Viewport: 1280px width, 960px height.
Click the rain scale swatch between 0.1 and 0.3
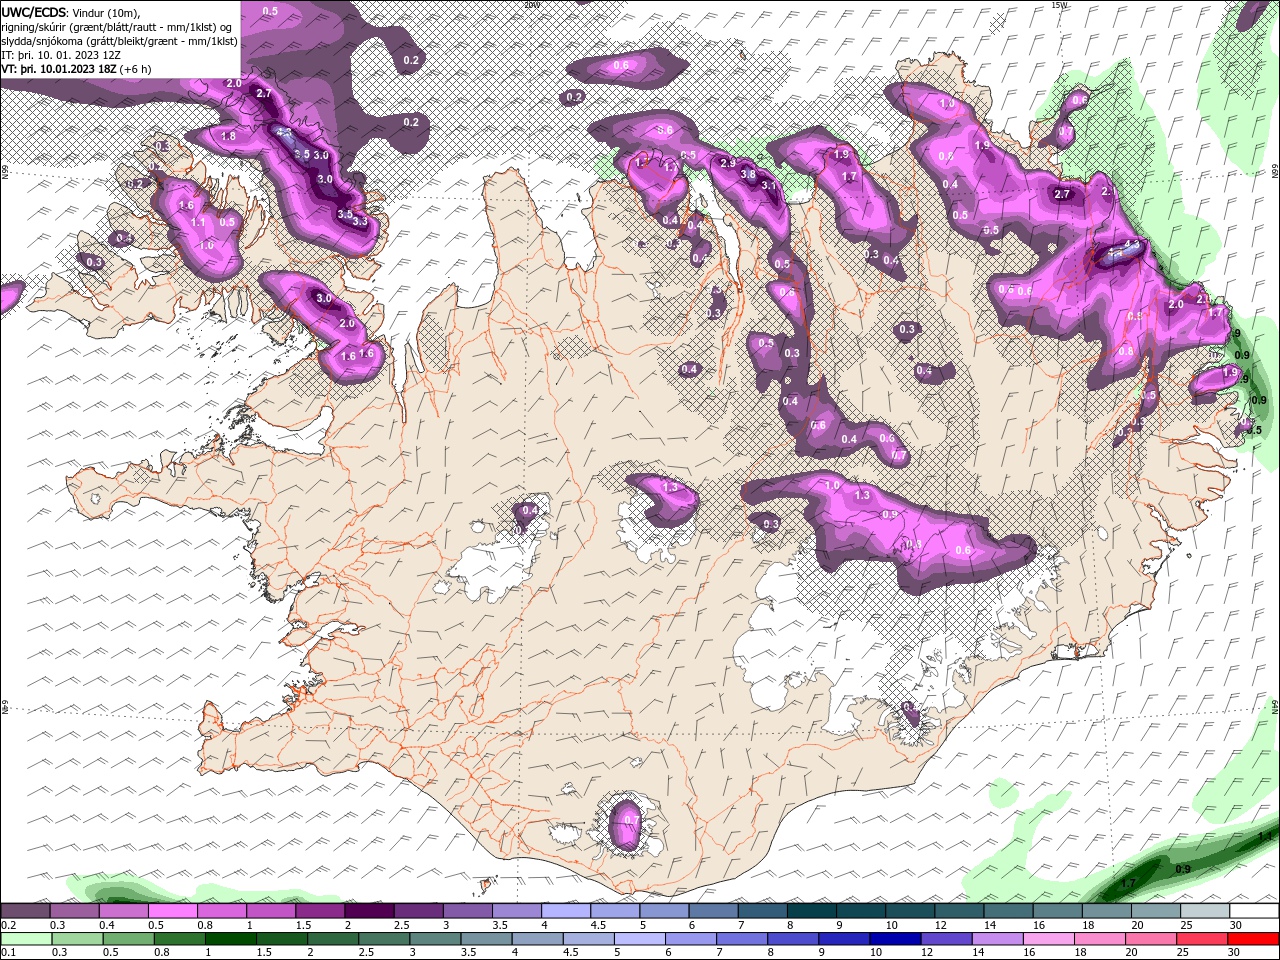pyautogui.click(x=25, y=938)
